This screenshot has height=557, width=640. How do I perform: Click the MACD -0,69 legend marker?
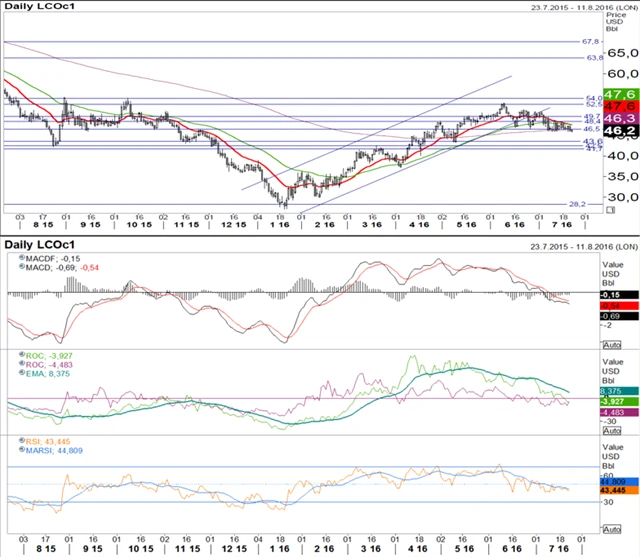12,268
